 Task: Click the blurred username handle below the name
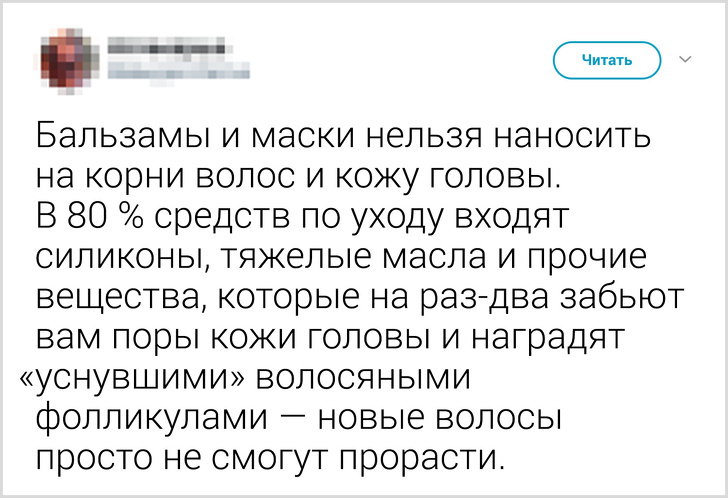click(176, 70)
